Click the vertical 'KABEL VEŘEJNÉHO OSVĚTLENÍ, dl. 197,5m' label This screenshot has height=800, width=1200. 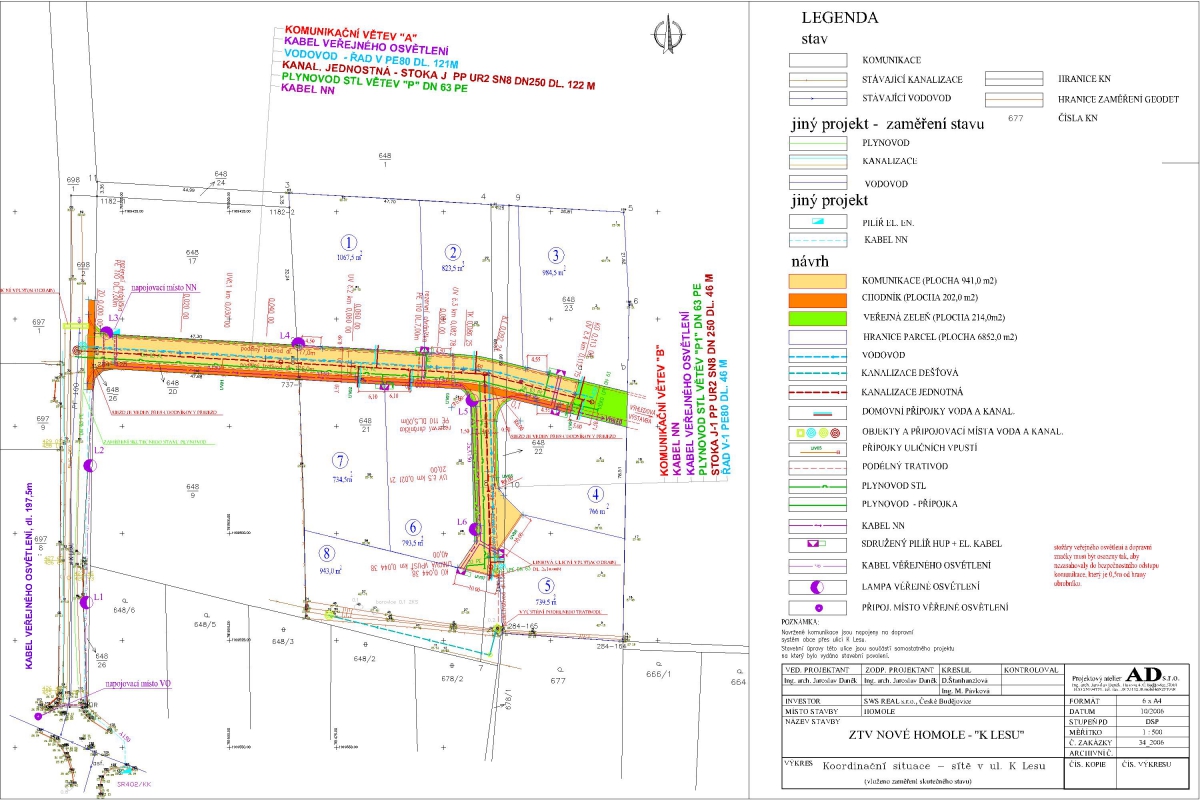tap(29, 576)
